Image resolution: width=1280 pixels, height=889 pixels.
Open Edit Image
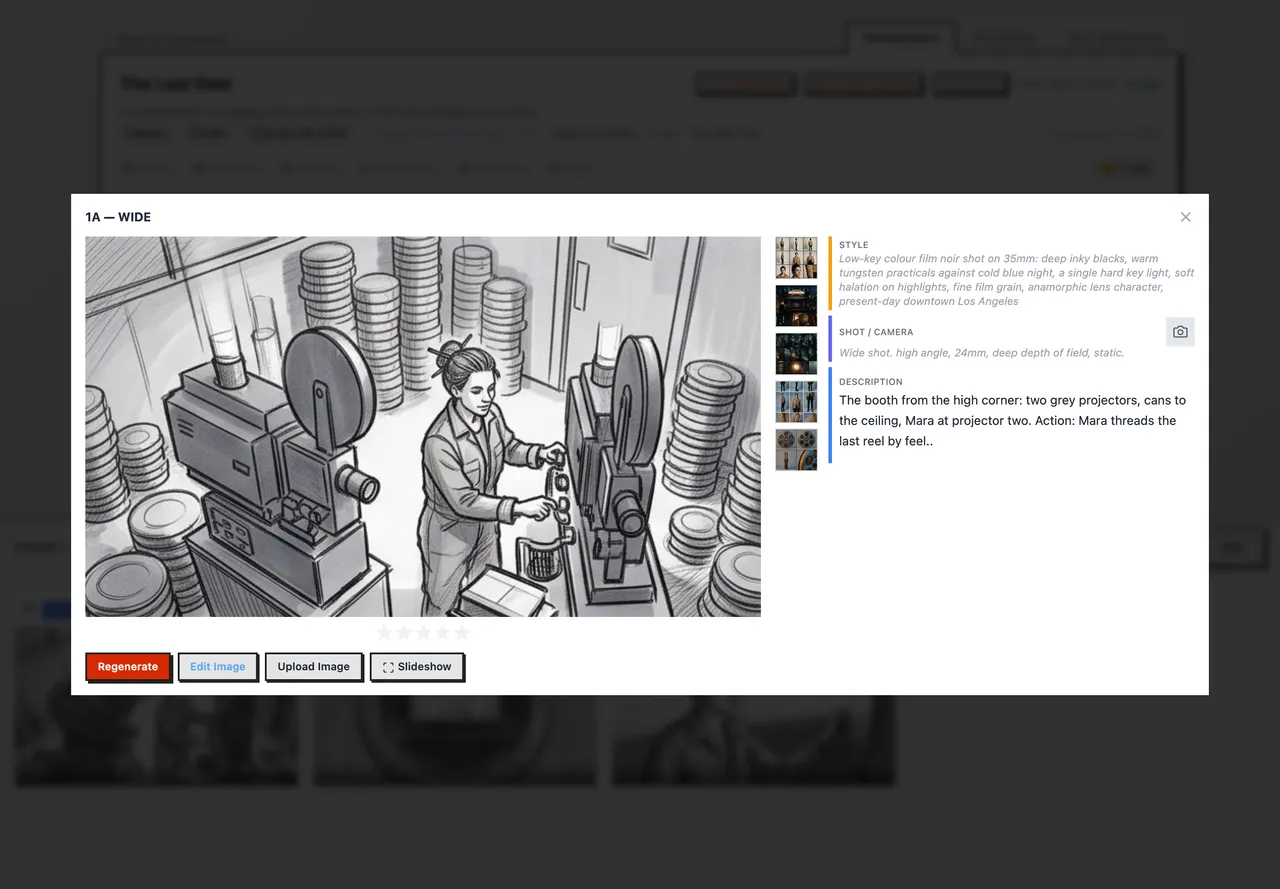[x=218, y=667]
